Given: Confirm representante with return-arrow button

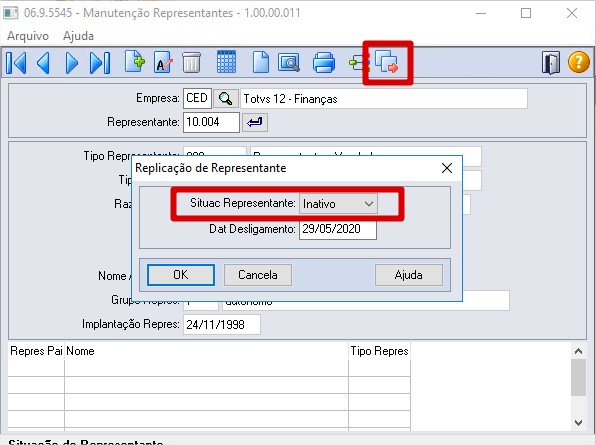Looking at the screenshot, I should point(255,122).
